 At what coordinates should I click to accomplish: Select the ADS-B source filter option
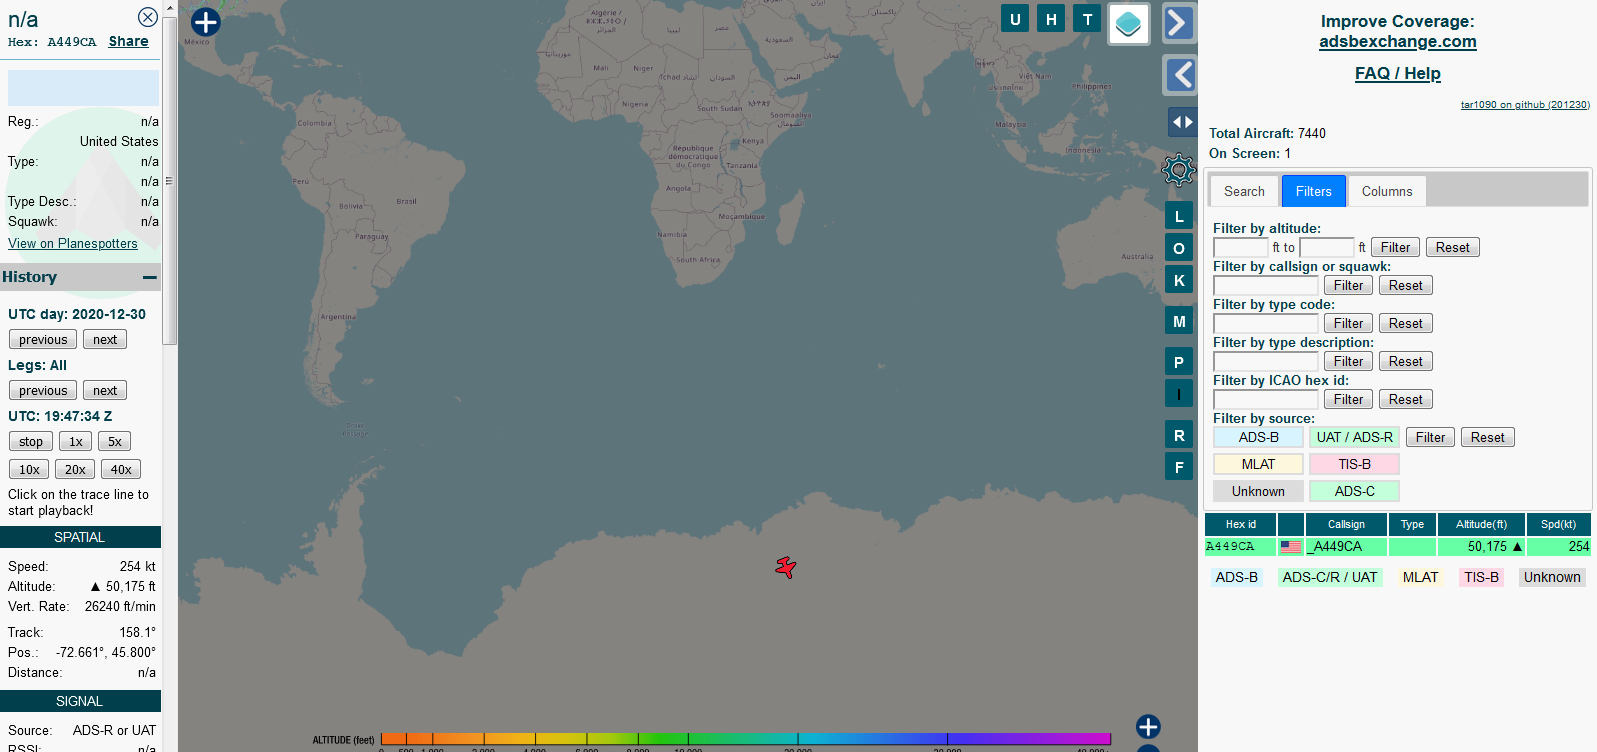[x=1258, y=437]
